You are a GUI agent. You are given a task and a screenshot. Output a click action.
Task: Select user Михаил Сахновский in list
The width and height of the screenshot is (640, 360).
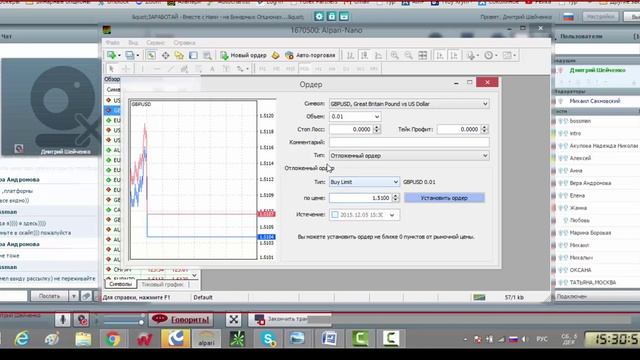[x=594, y=101]
